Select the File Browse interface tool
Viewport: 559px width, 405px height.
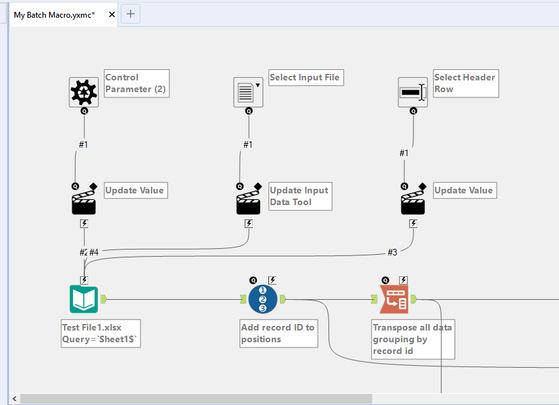point(248,92)
